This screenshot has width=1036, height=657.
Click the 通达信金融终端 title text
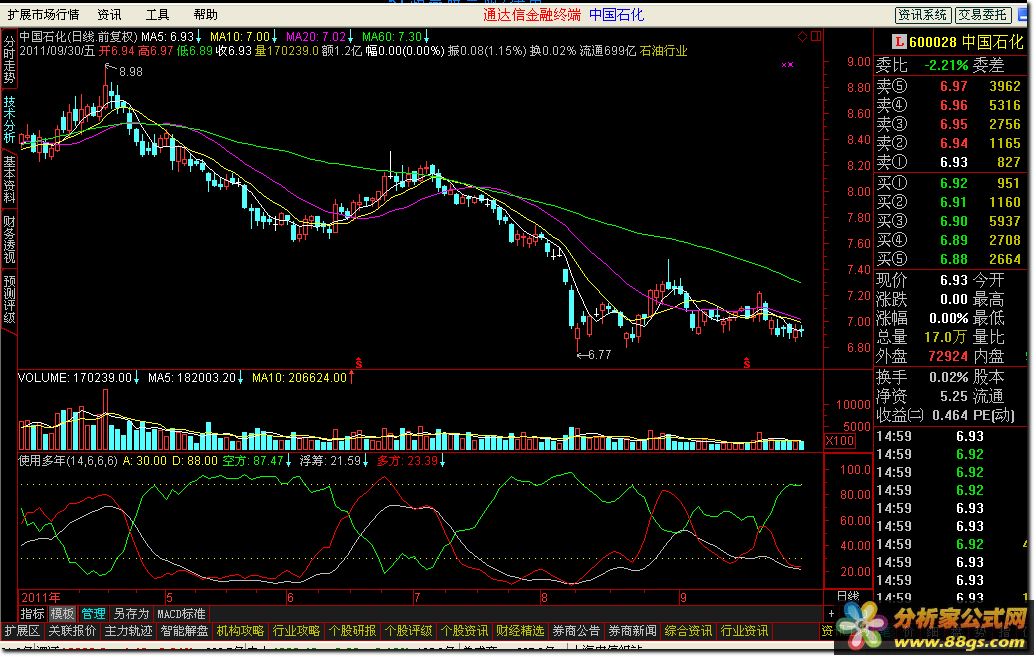pos(532,15)
